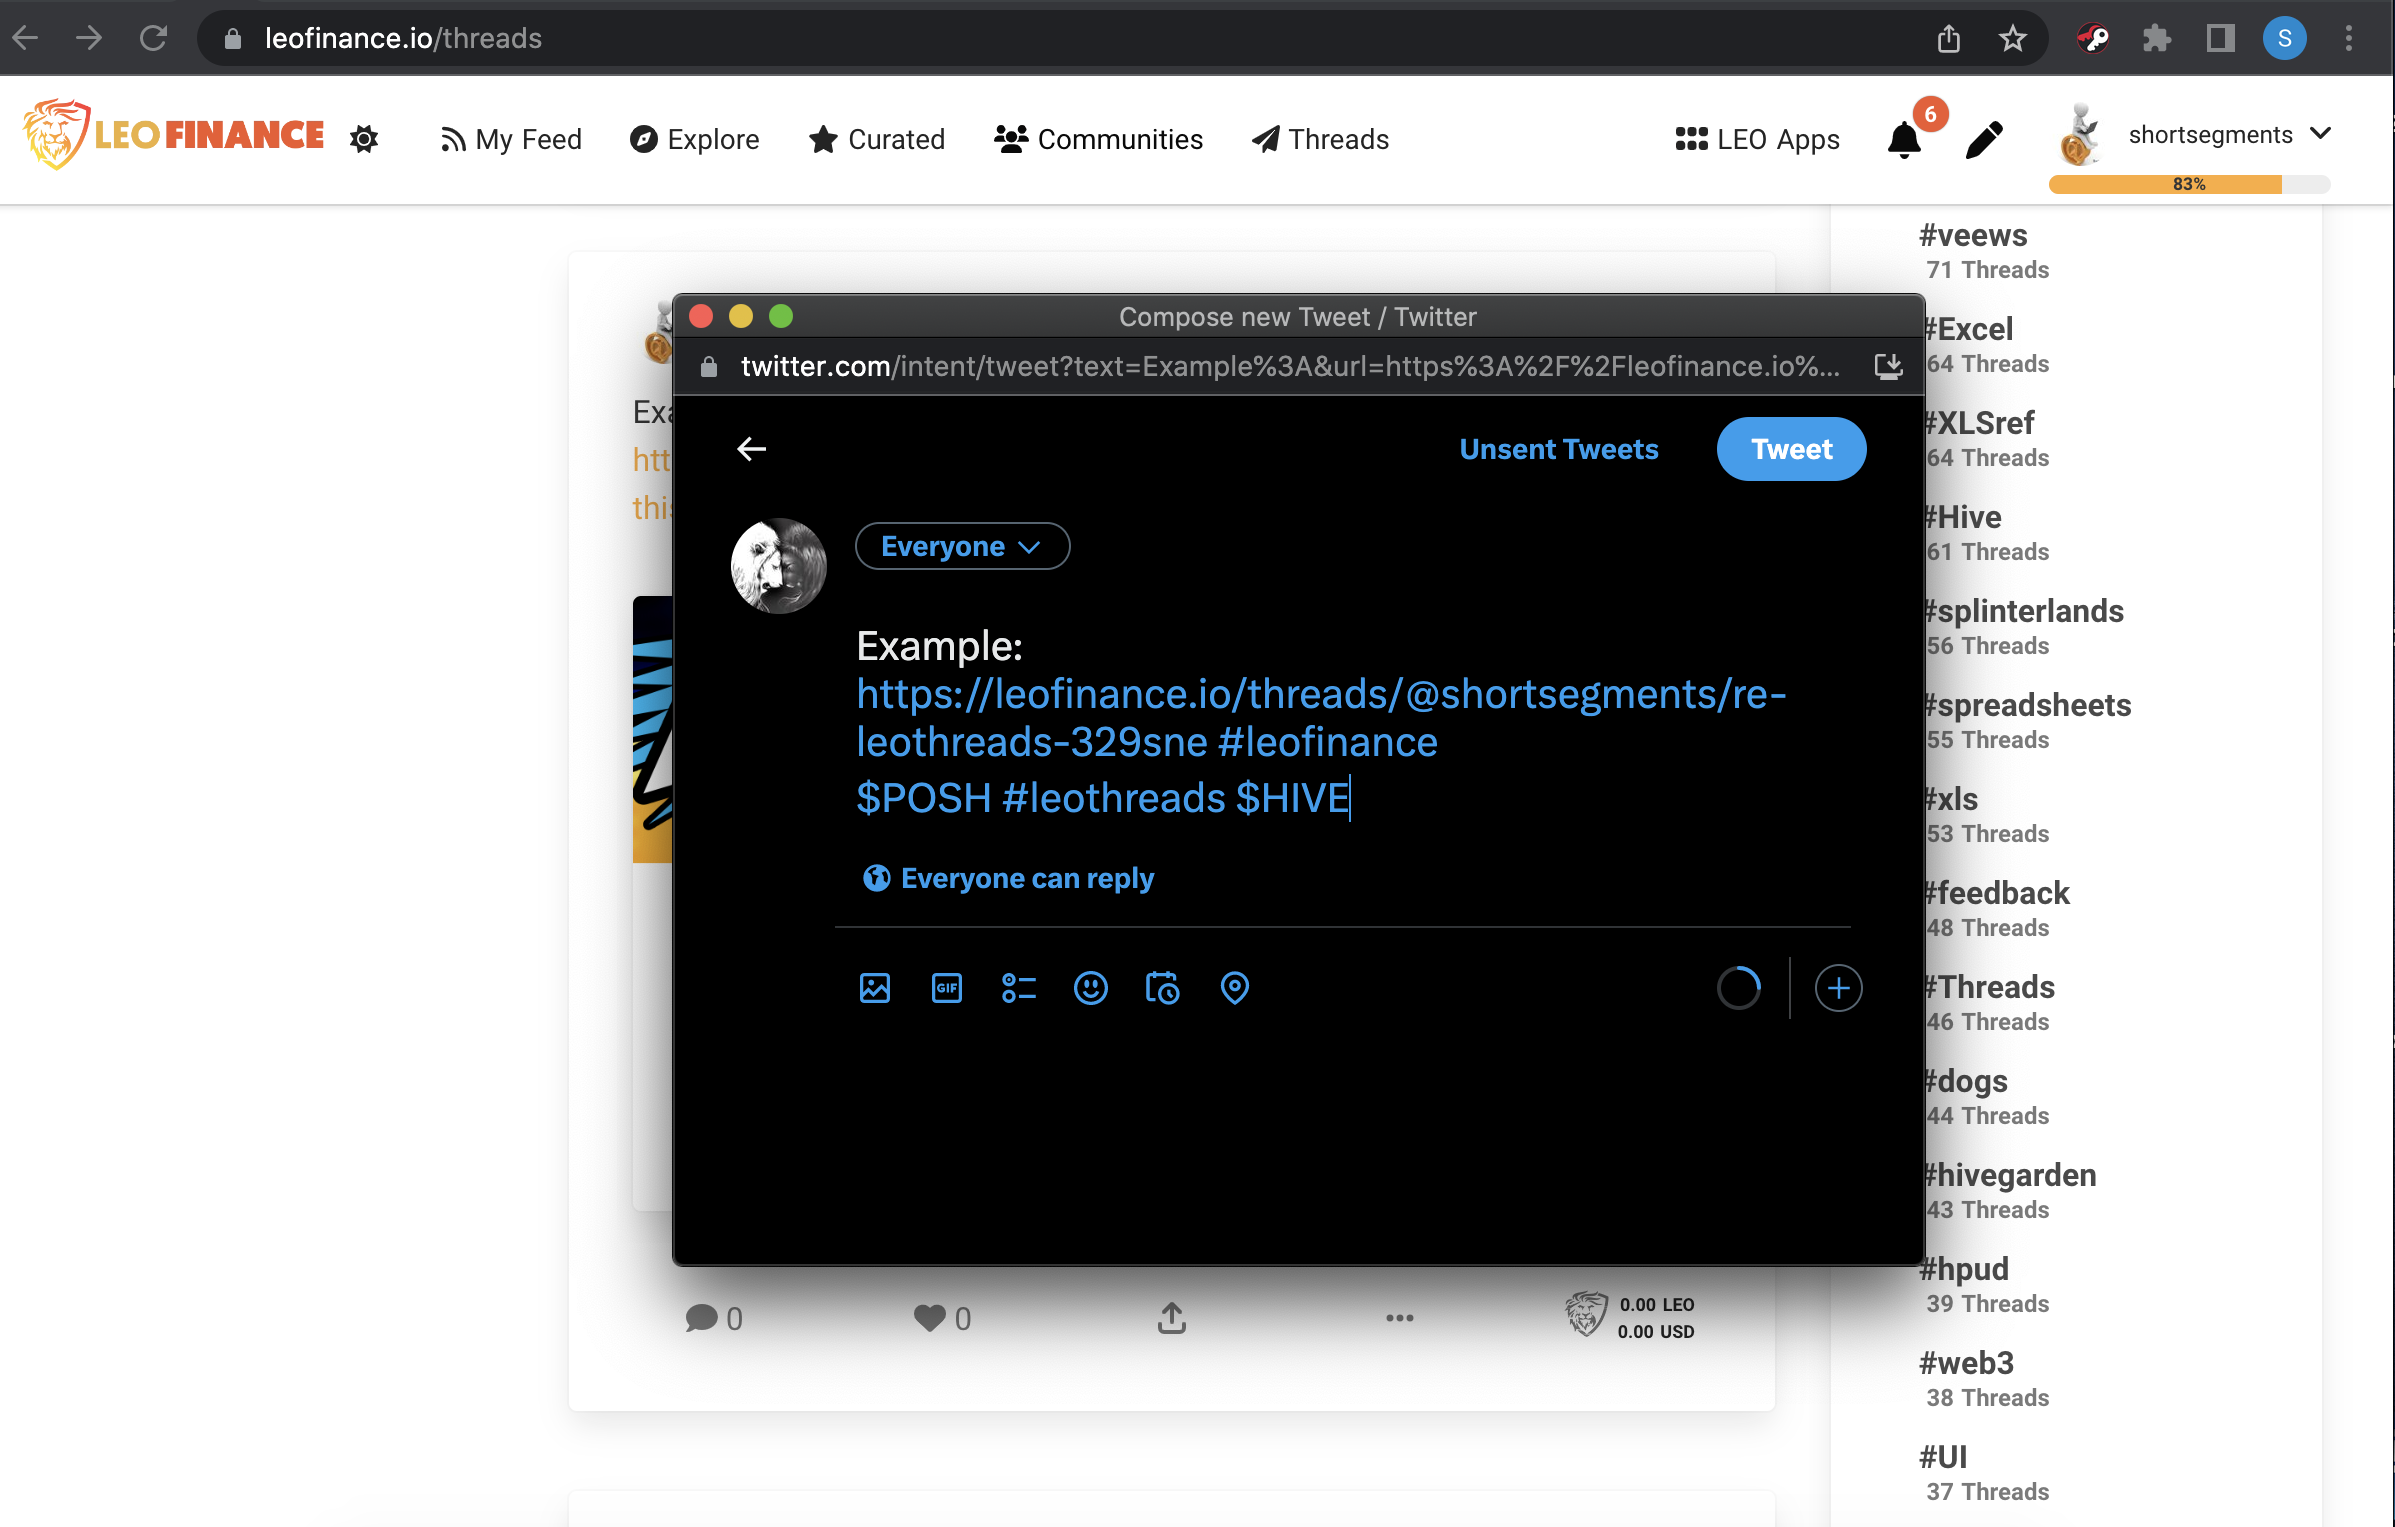Click the shortsegments user avatar
2395x1527 pixels.
click(2080, 134)
